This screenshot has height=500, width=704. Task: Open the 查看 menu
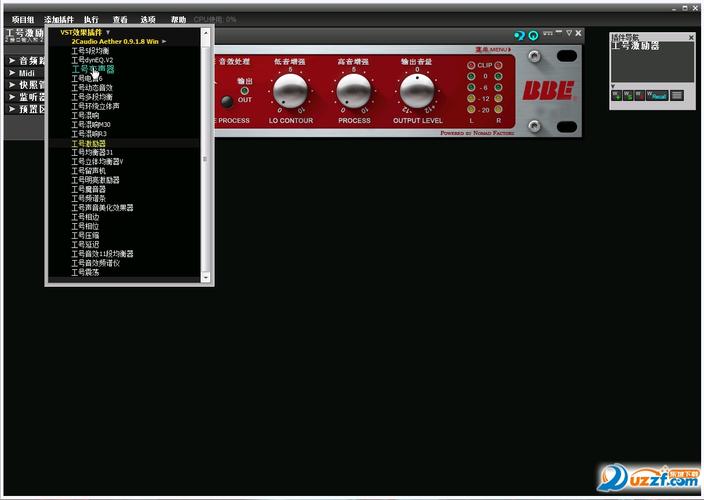click(120, 19)
